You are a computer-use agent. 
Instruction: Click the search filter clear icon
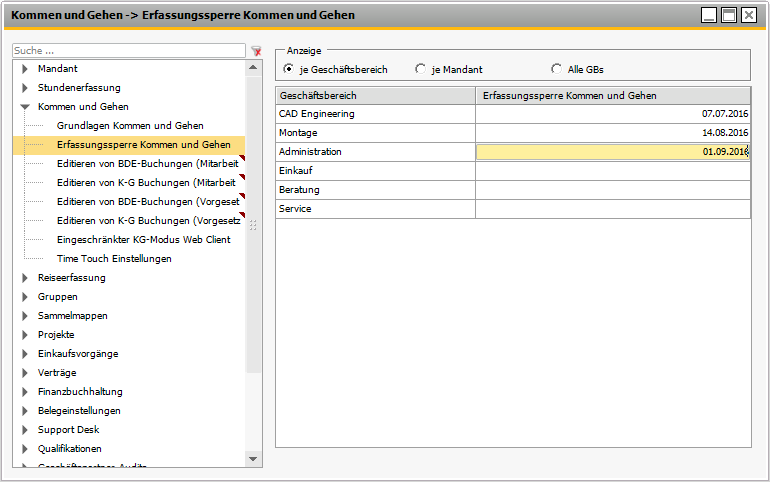click(x=256, y=50)
